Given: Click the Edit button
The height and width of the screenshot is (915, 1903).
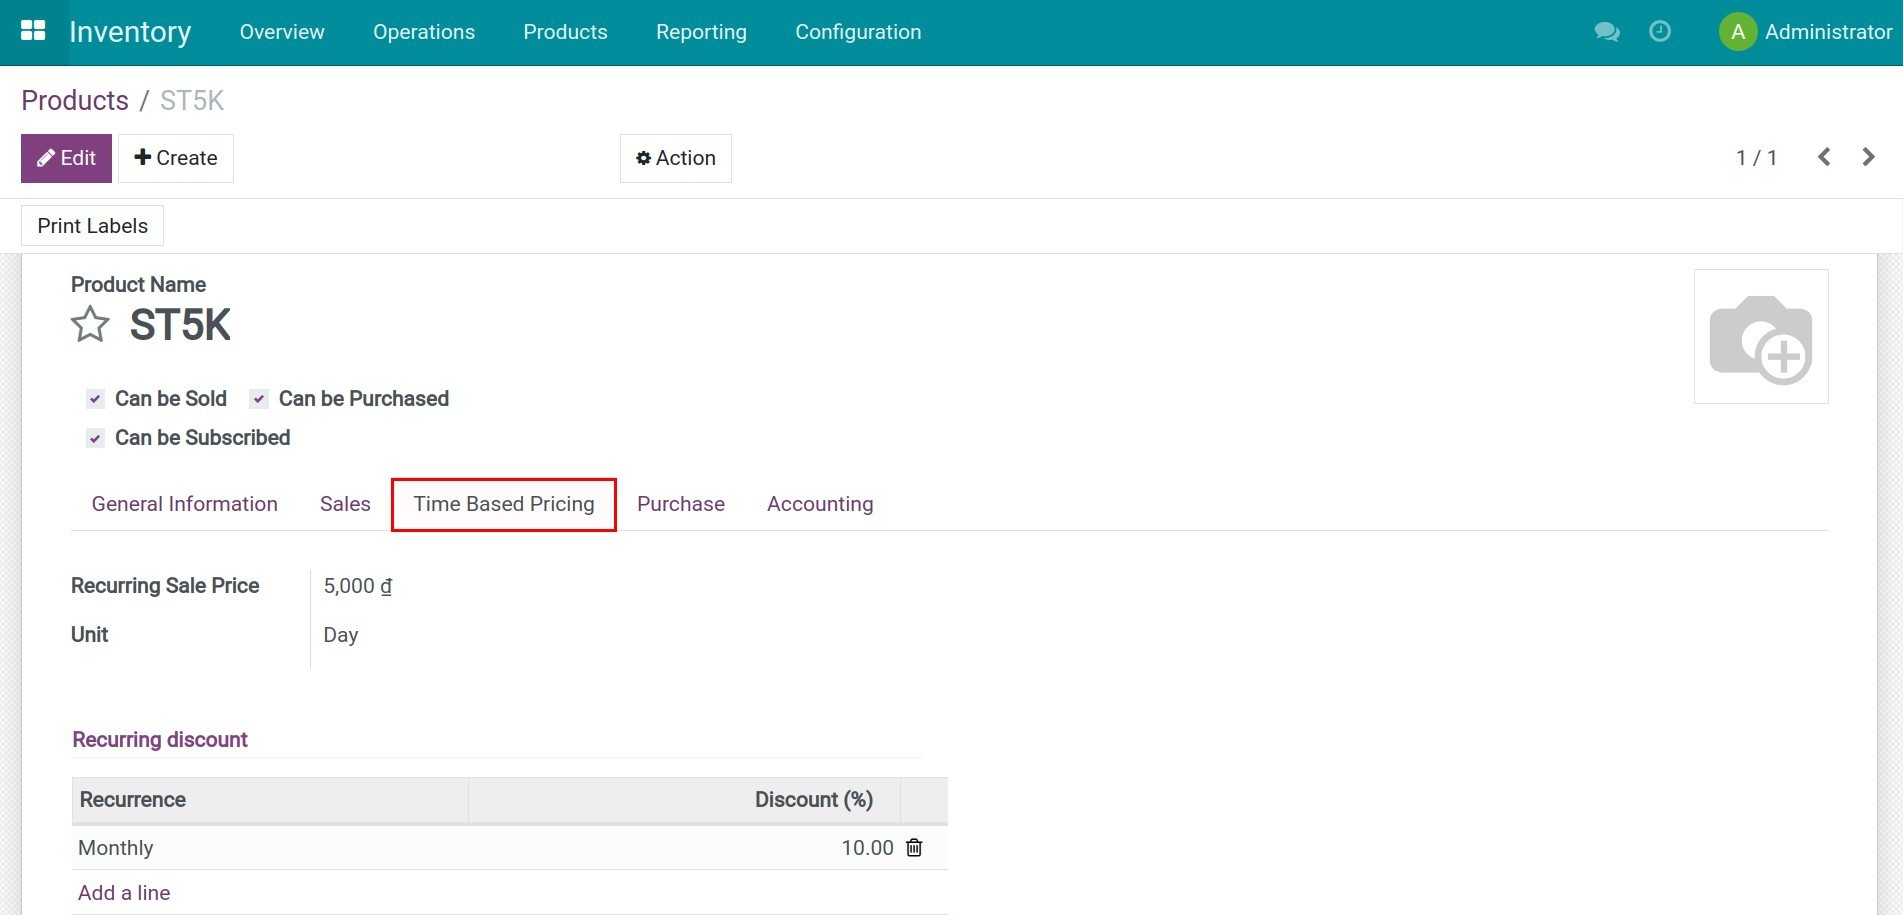Looking at the screenshot, I should 66,157.
